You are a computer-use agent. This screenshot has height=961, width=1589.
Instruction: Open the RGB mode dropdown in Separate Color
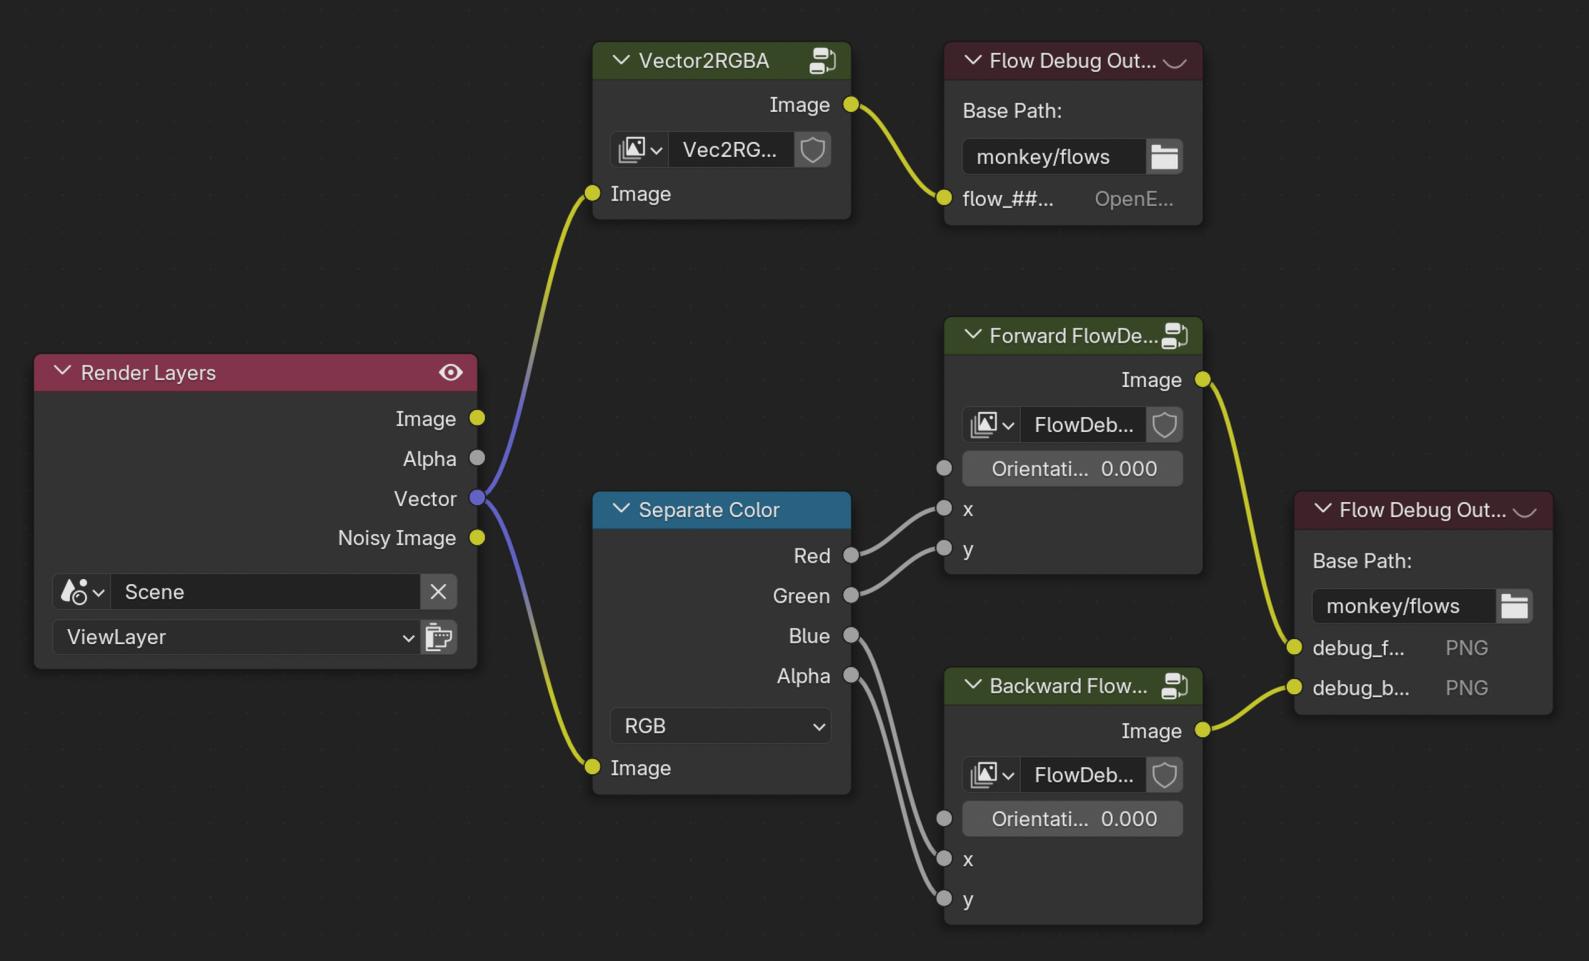coord(722,726)
